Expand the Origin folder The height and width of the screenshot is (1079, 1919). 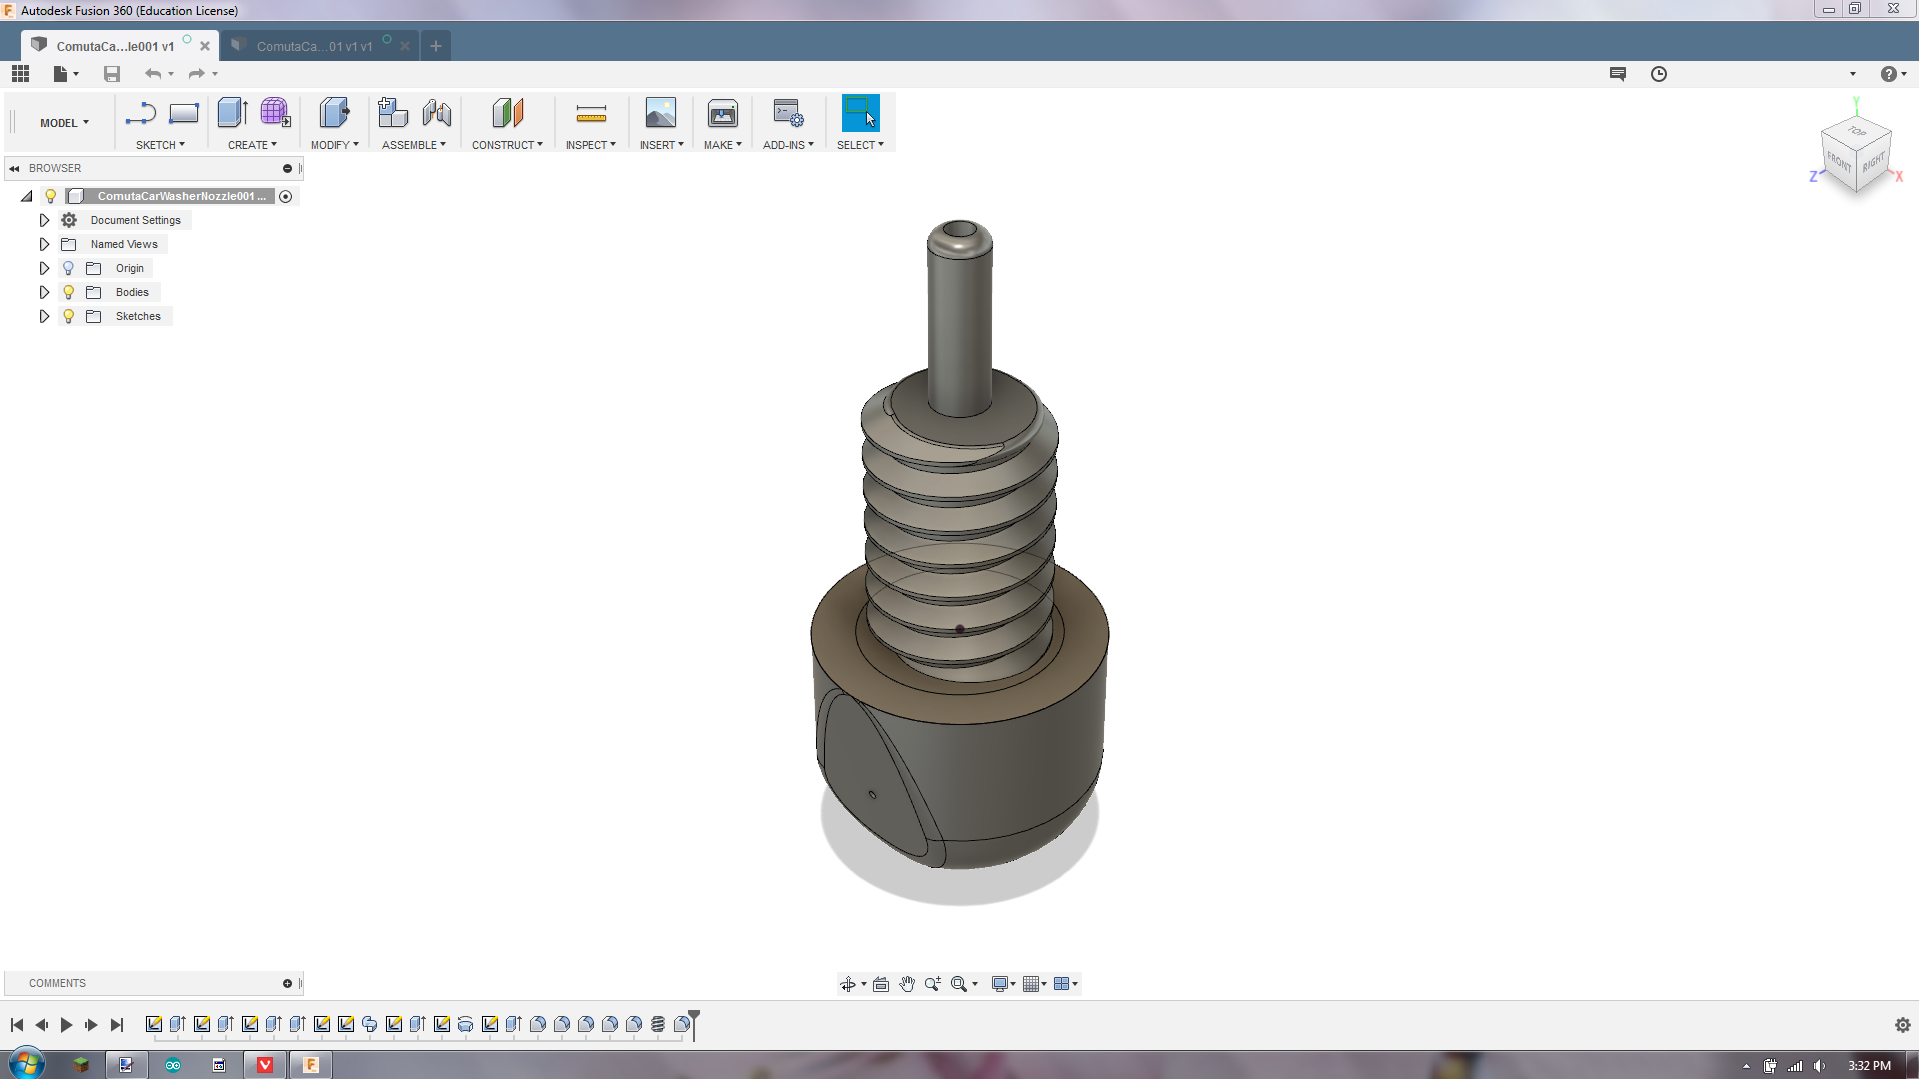tap(44, 268)
